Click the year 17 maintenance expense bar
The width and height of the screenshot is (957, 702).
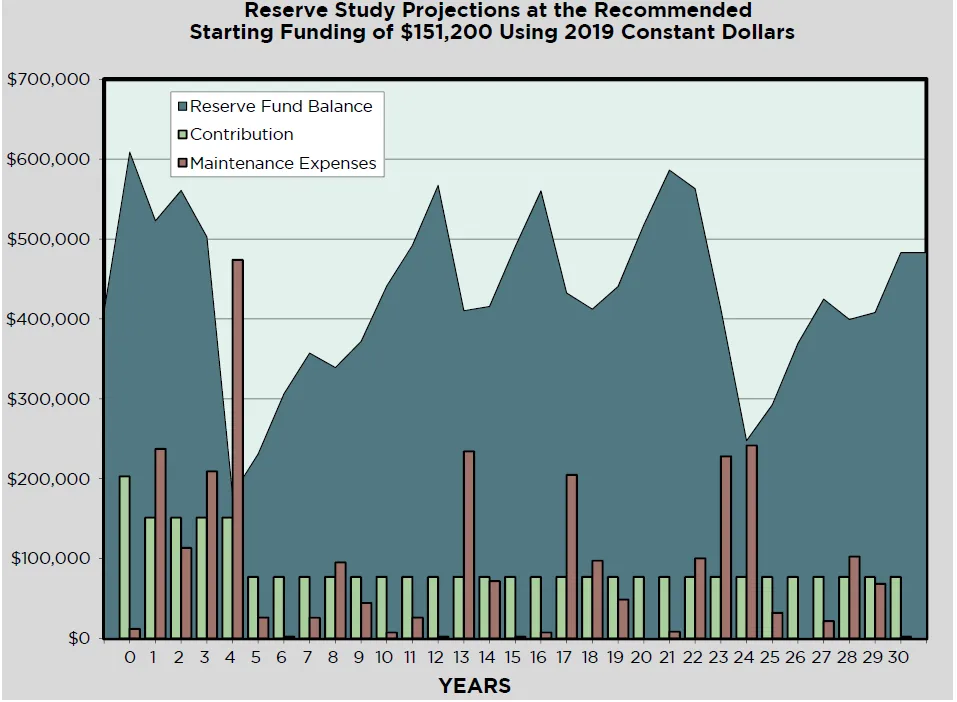[x=572, y=557]
